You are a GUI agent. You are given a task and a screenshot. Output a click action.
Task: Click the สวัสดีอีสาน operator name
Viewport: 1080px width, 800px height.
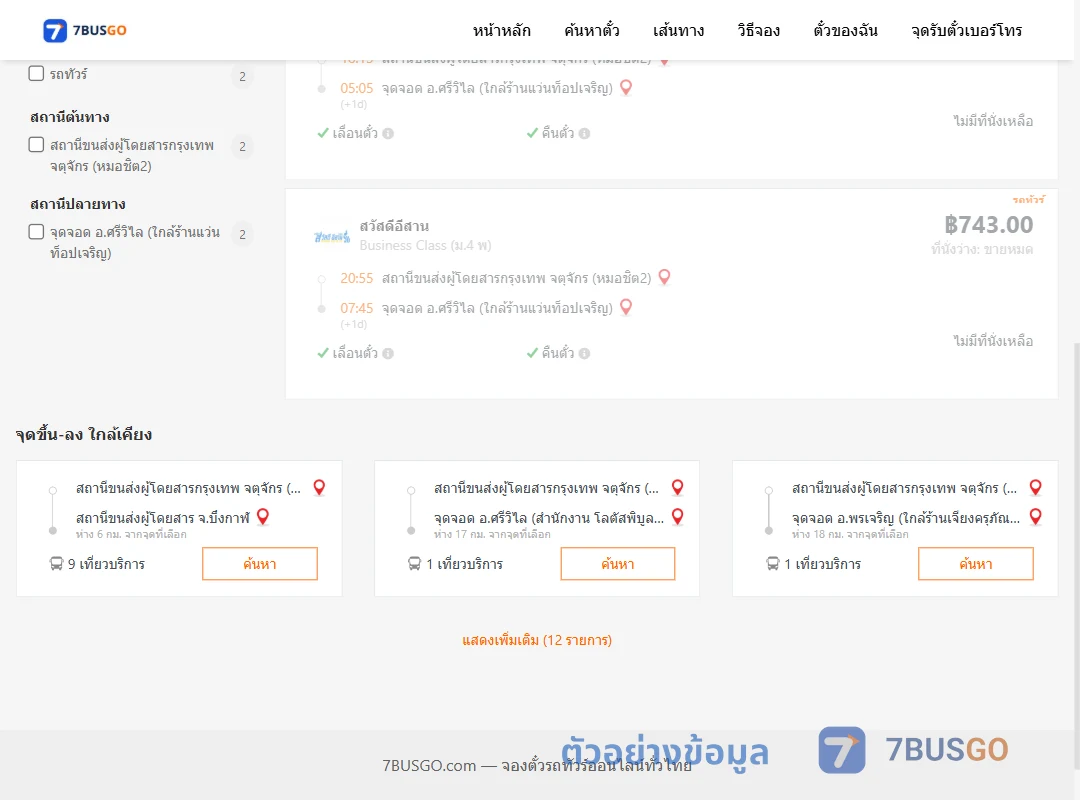394,226
